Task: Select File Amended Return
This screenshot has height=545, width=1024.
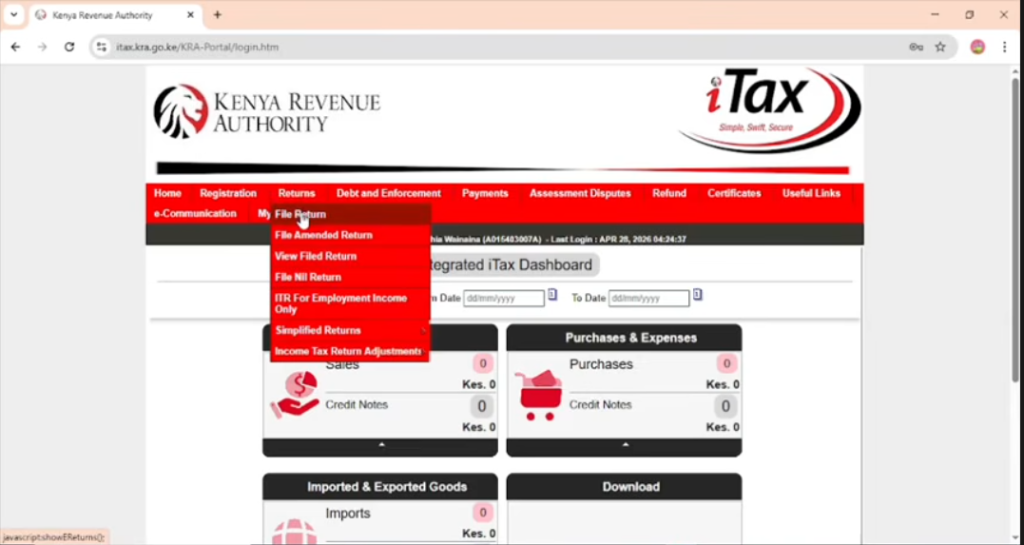Action: [x=350, y=235]
